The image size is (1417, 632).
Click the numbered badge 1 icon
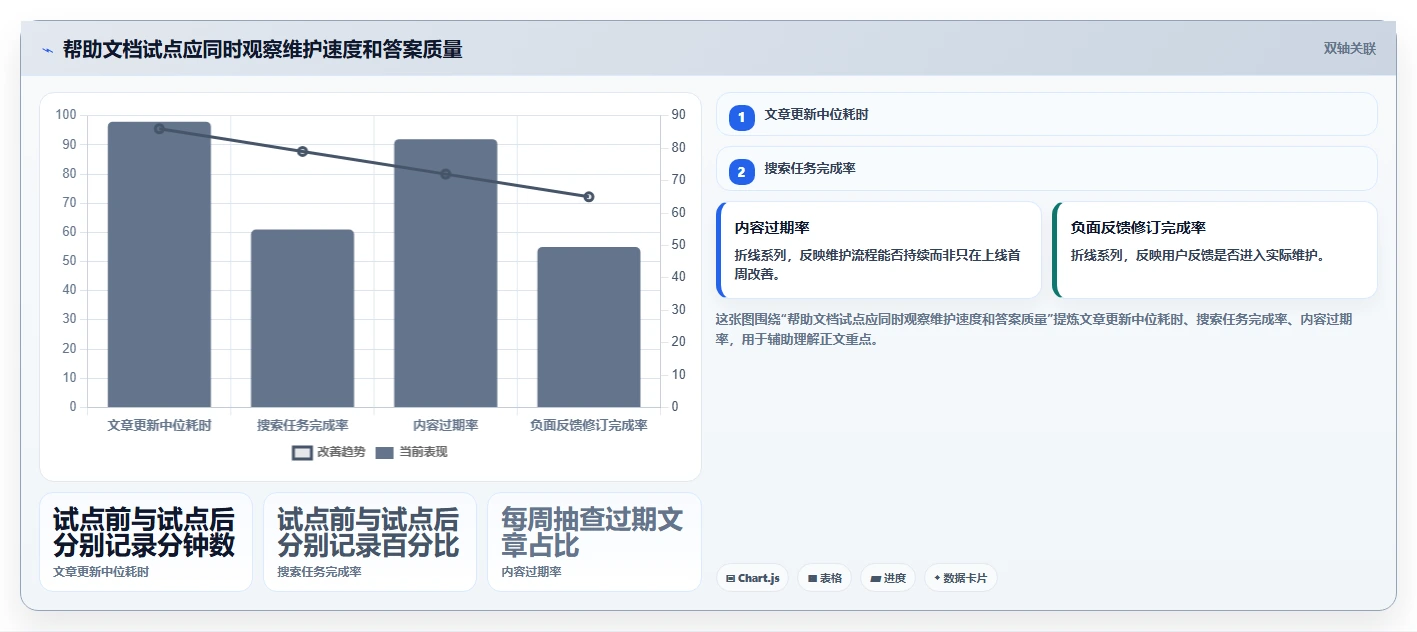tap(741, 118)
